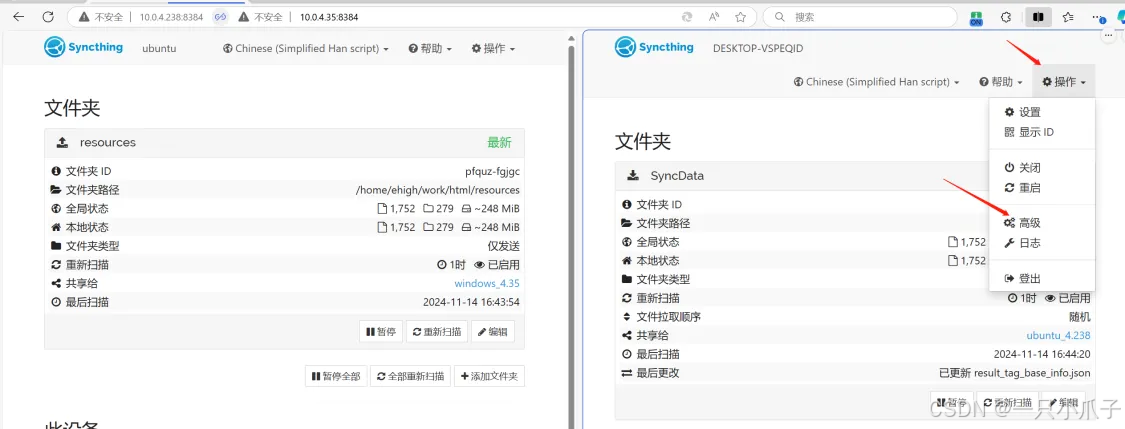Screen dimensions: 1125x429
Task: Click the share icon of 共享给 in resources panel
Action: pyautogui.click(x=56, y=283)
